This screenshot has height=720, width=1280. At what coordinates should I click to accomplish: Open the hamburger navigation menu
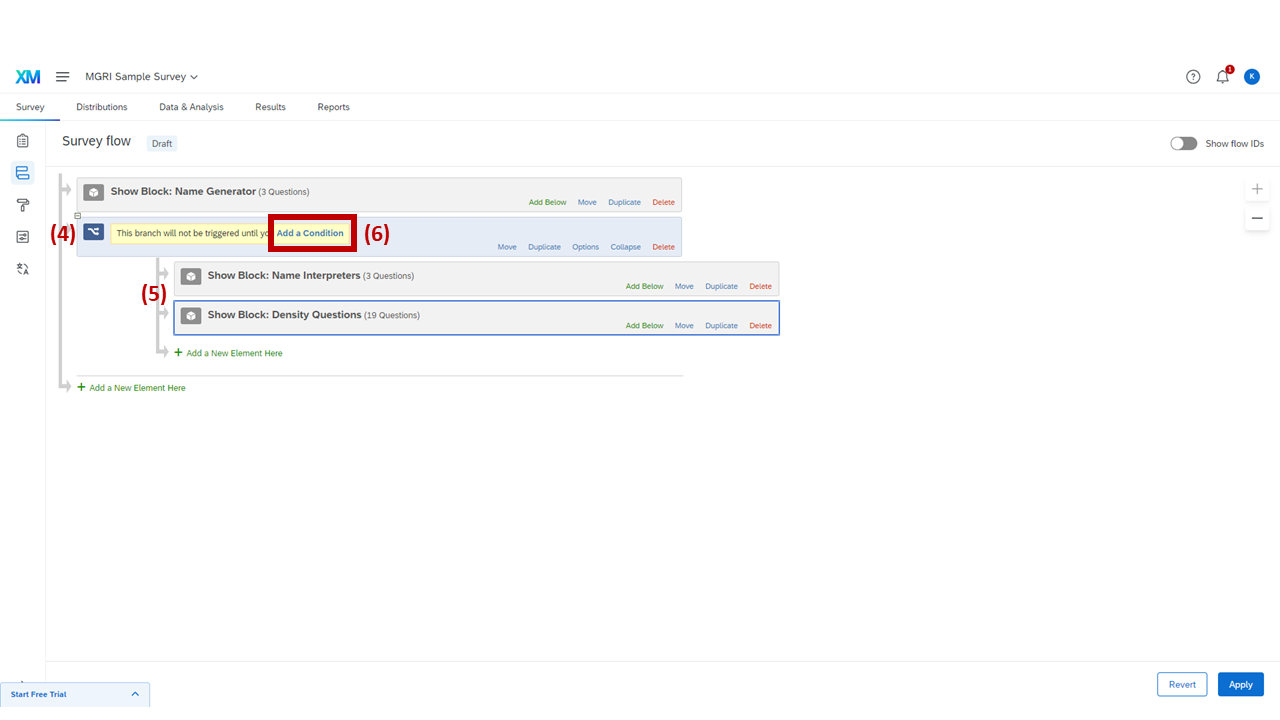click(x=62, y=77)
